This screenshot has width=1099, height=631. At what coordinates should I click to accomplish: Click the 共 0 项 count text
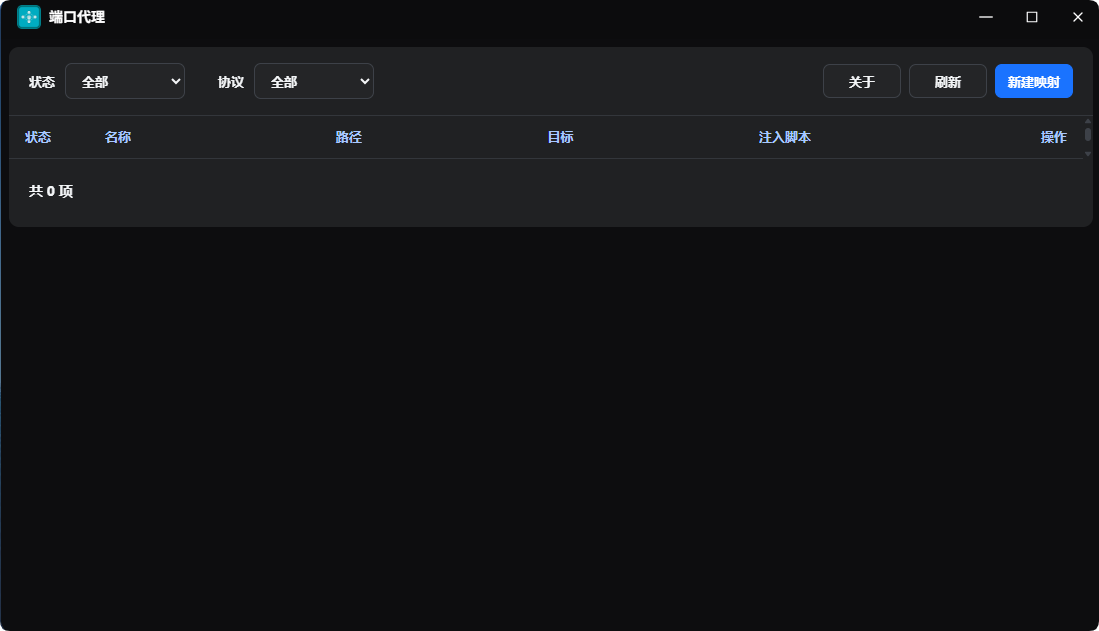[x=50, y=191]
